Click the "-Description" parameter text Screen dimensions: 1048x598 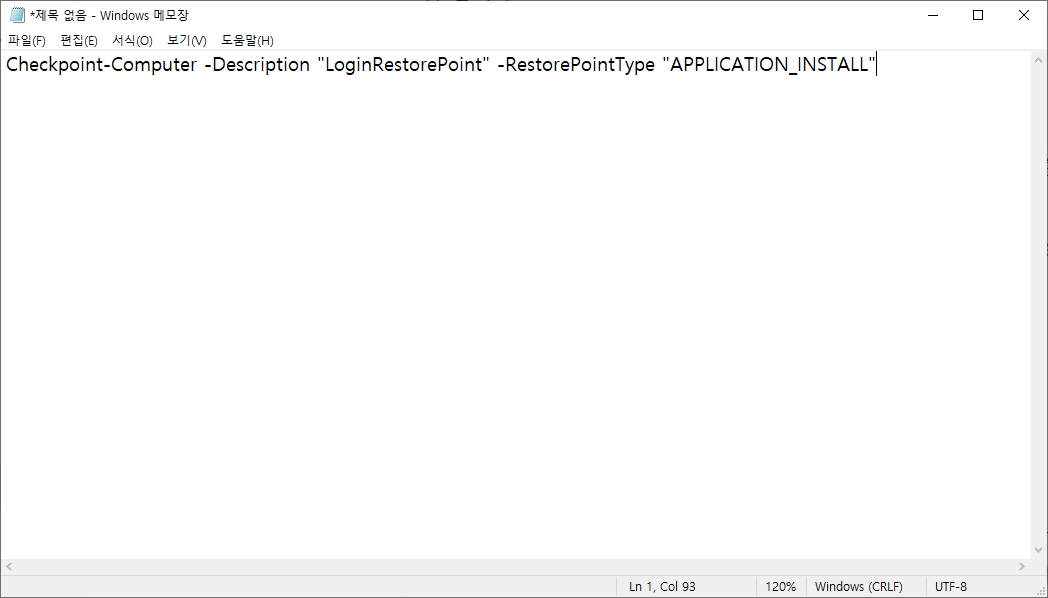click(257, 65)
